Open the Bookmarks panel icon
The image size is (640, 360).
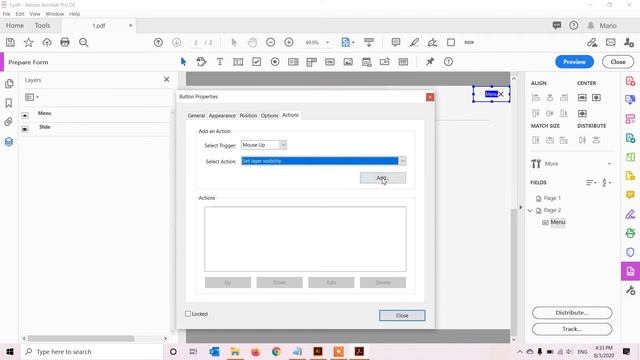pyautogui.click(x=9, y=103)
